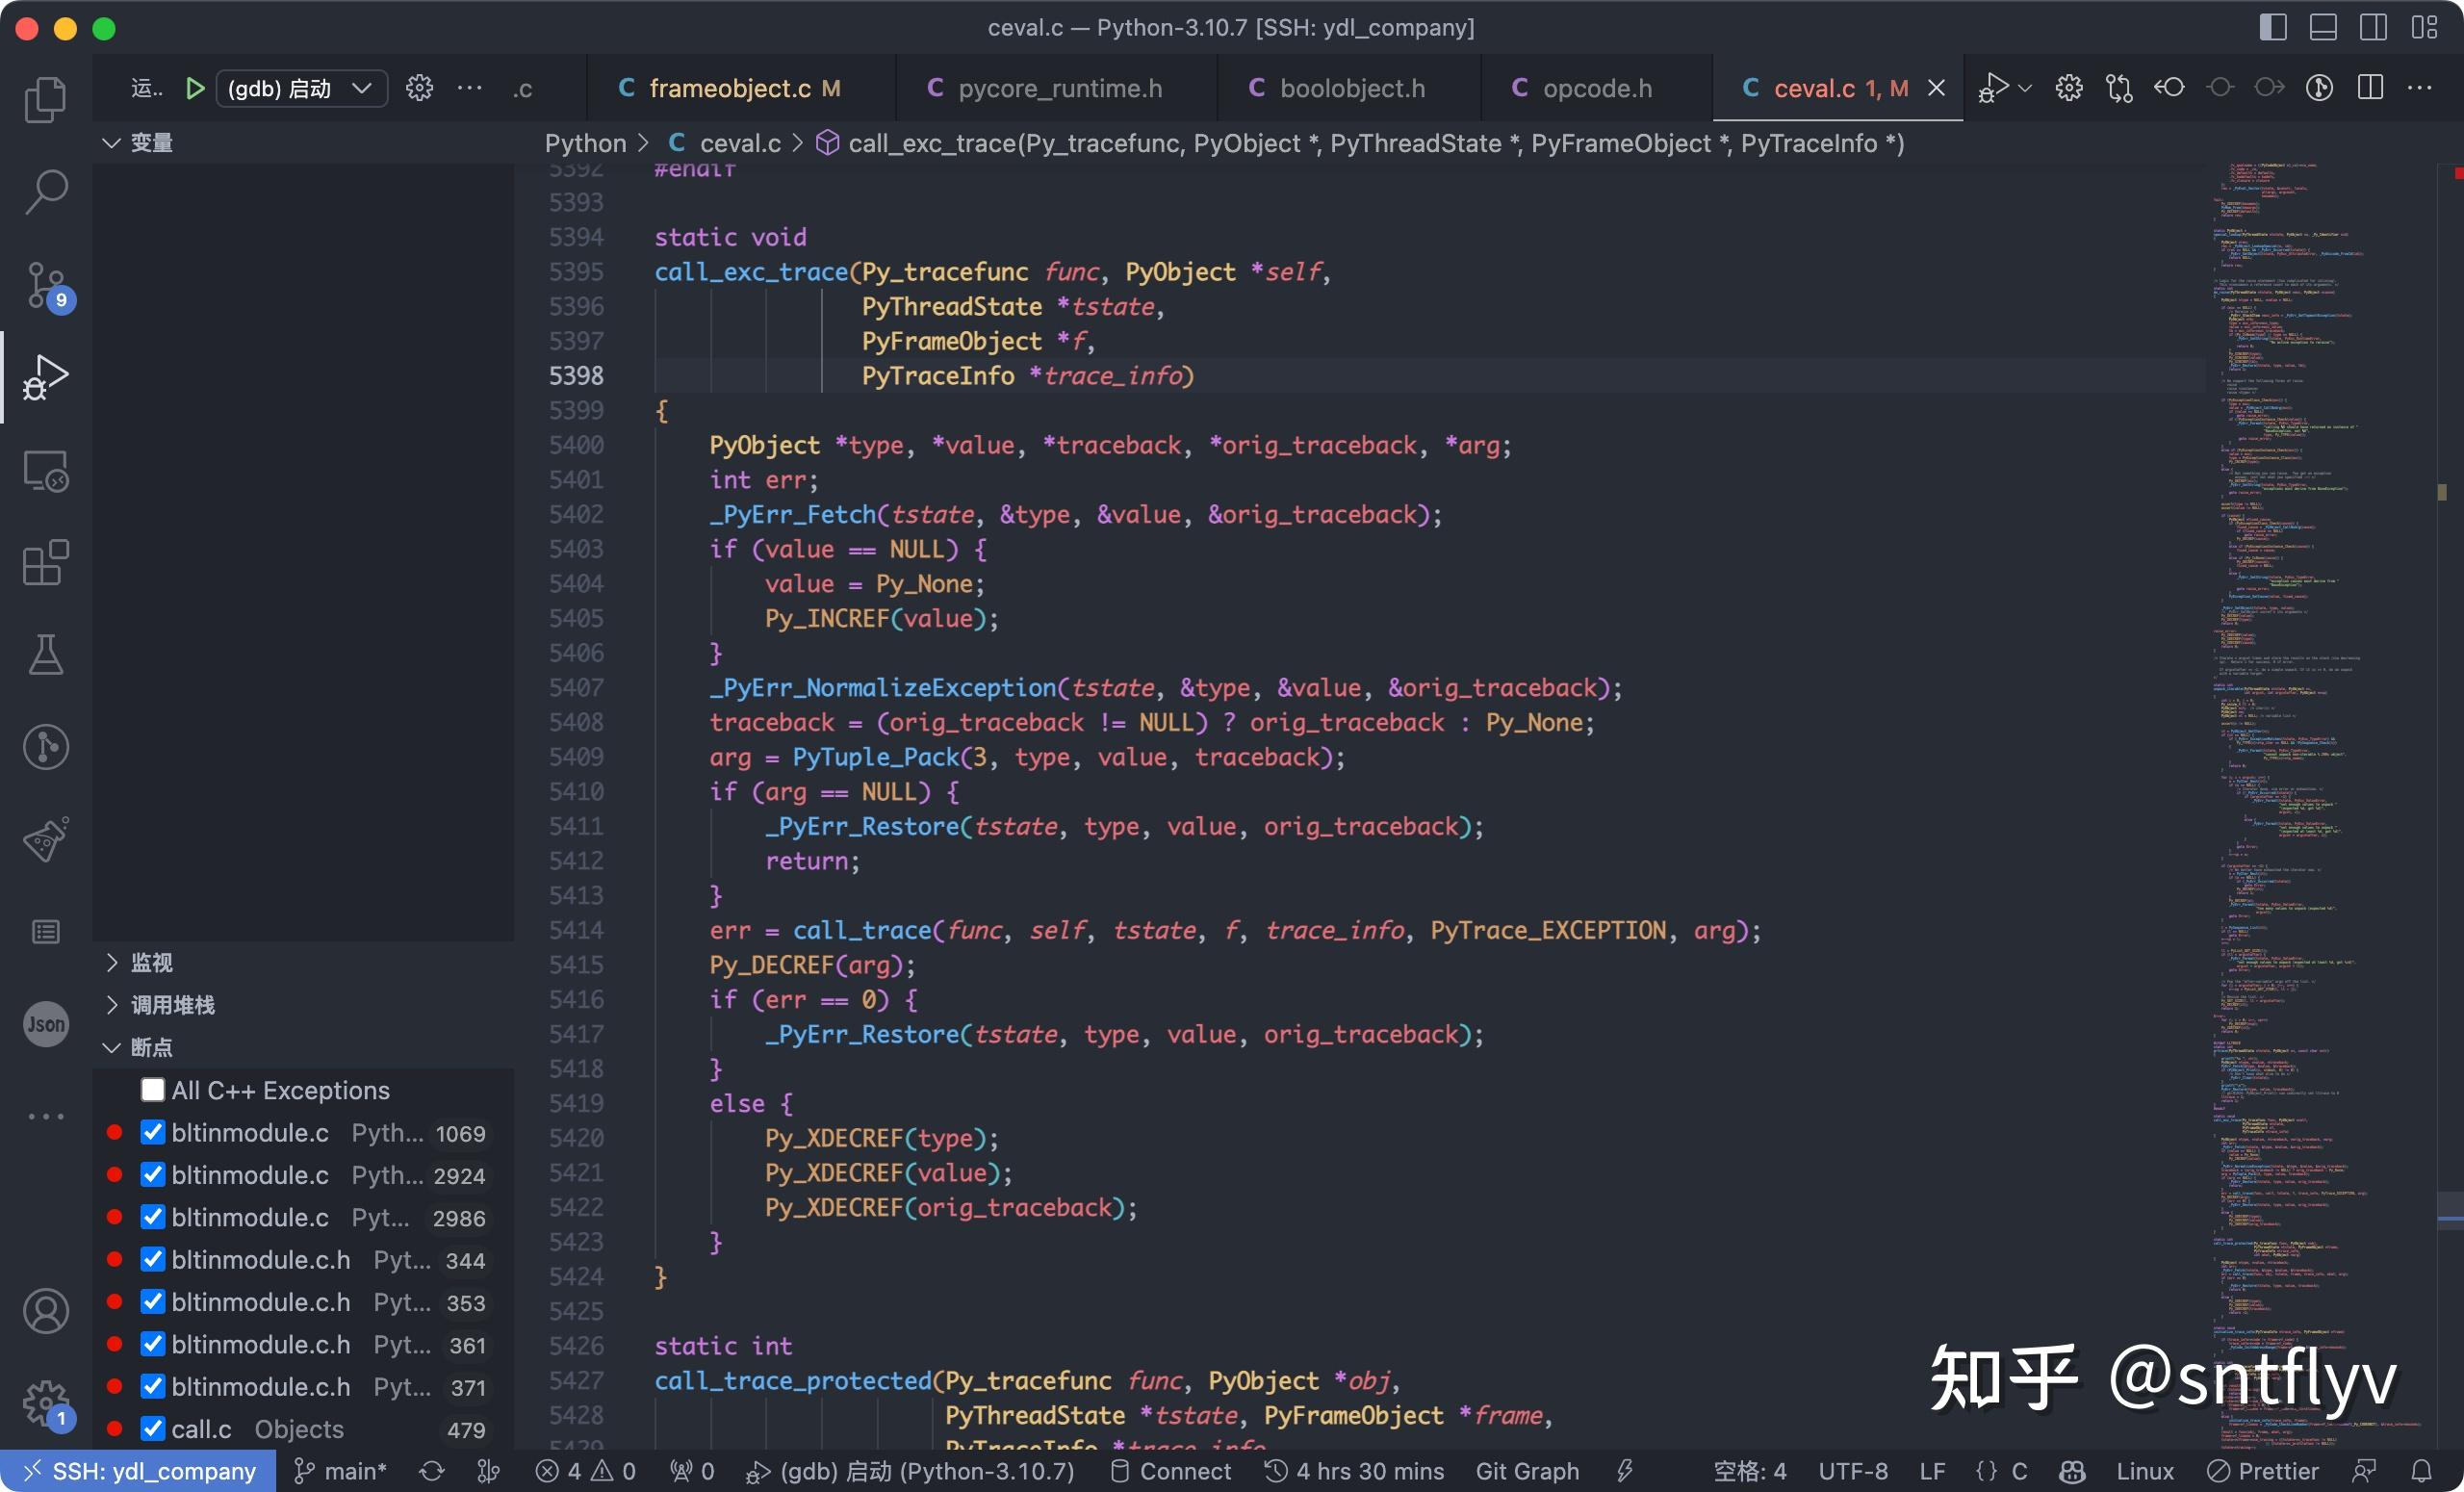Click the Start Debugging icon in editor toolbar
This screenshot has height=1492, width=2464.
(x=1994, y=88)
